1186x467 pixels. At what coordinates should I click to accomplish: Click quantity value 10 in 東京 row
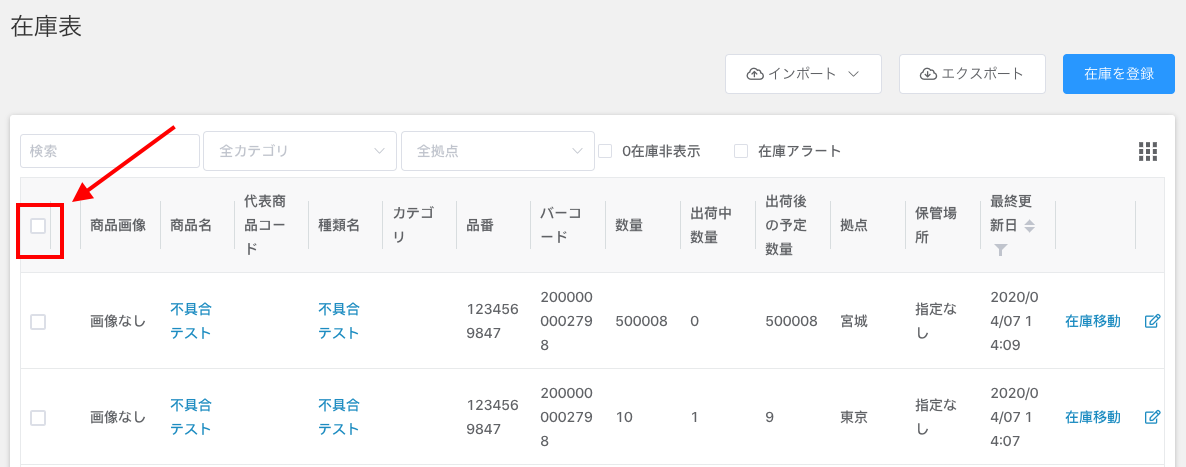tap(623, 416)
